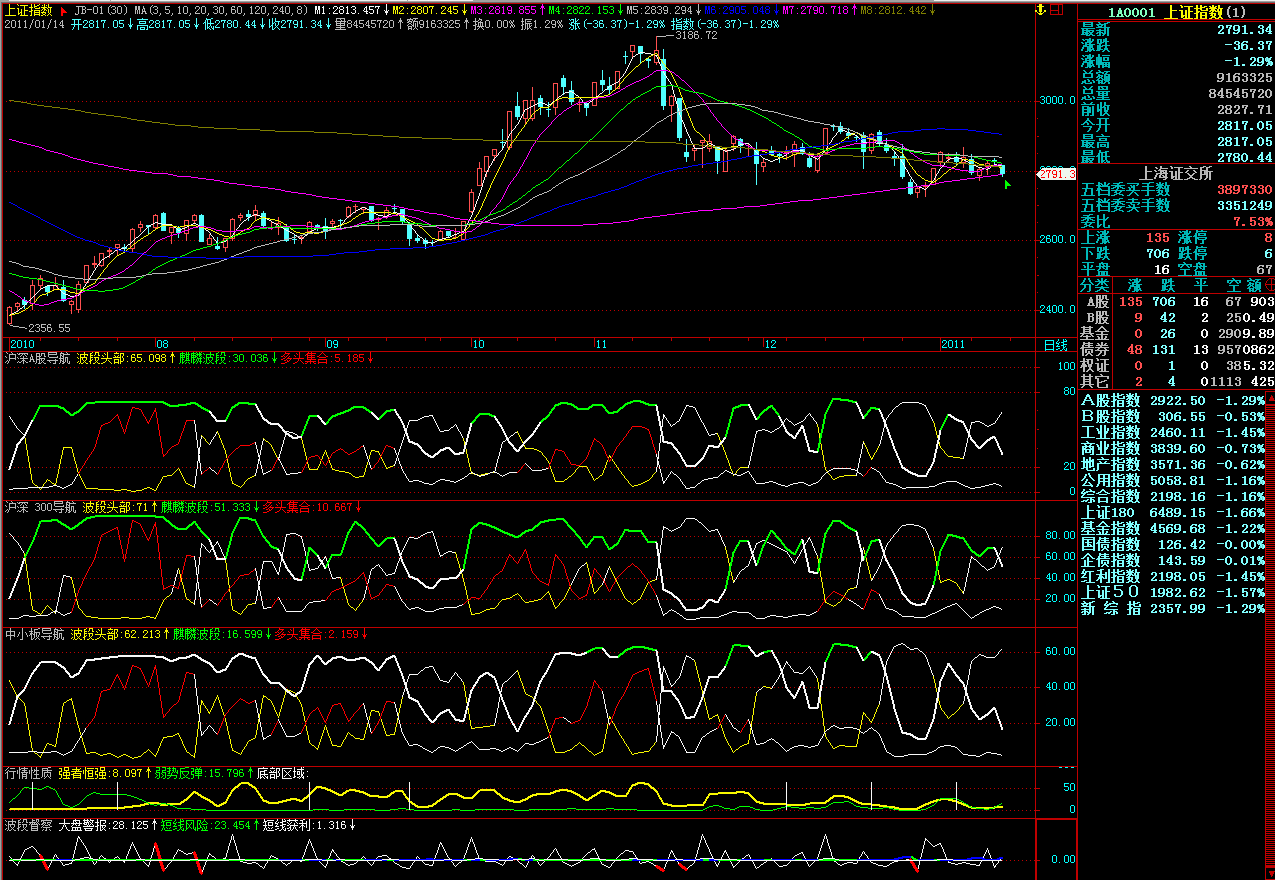Click the 五档委买手数 row
This screenshot has width=1275, height=880.
click(1176, 190)
